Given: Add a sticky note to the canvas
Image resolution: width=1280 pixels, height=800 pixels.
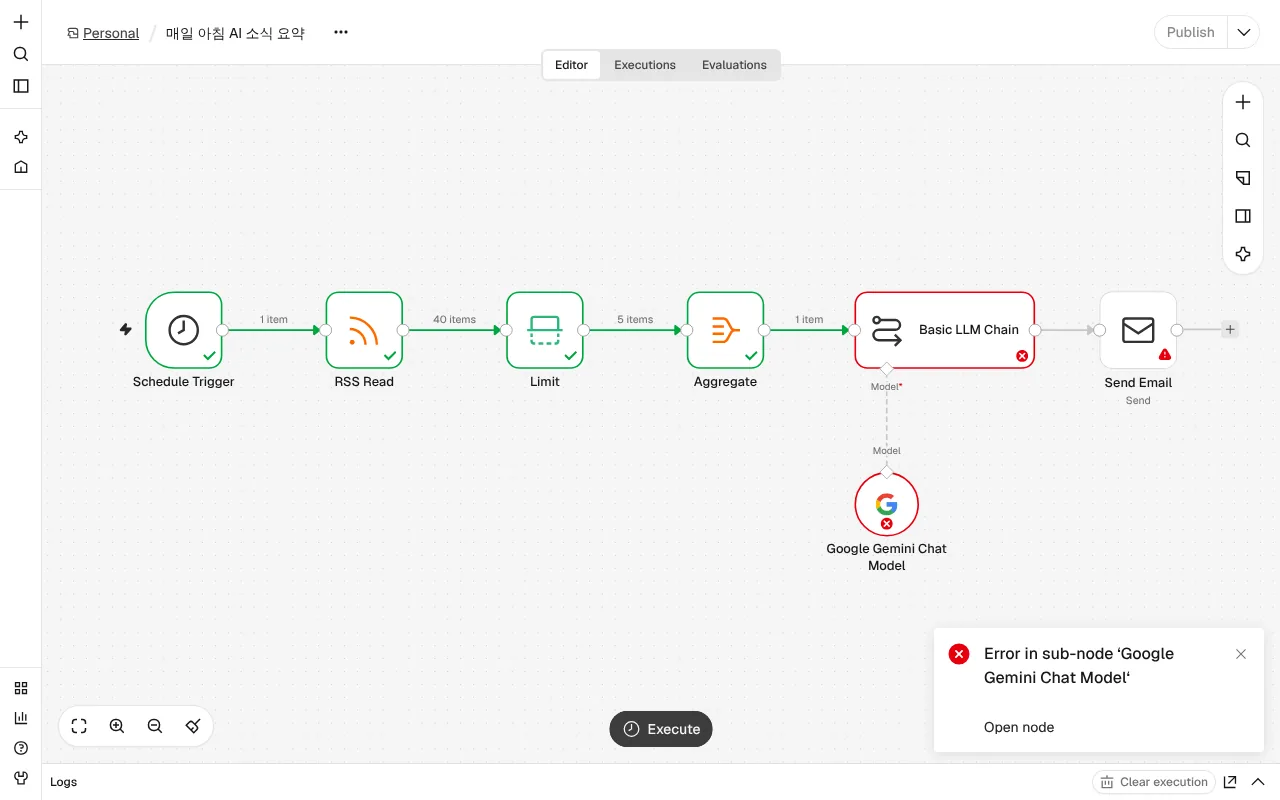Looking at the screenshot, I should coord(1243,178).
